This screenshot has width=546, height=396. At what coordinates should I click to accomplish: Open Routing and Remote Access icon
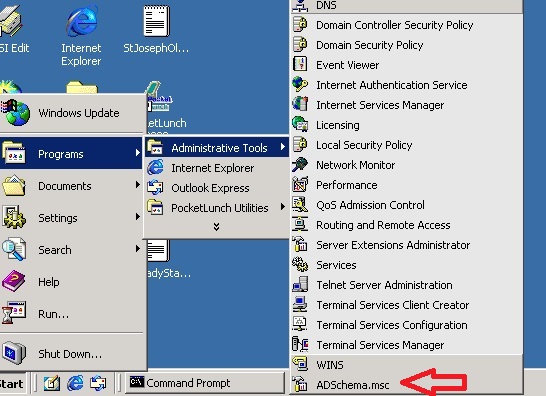(300, 224)
